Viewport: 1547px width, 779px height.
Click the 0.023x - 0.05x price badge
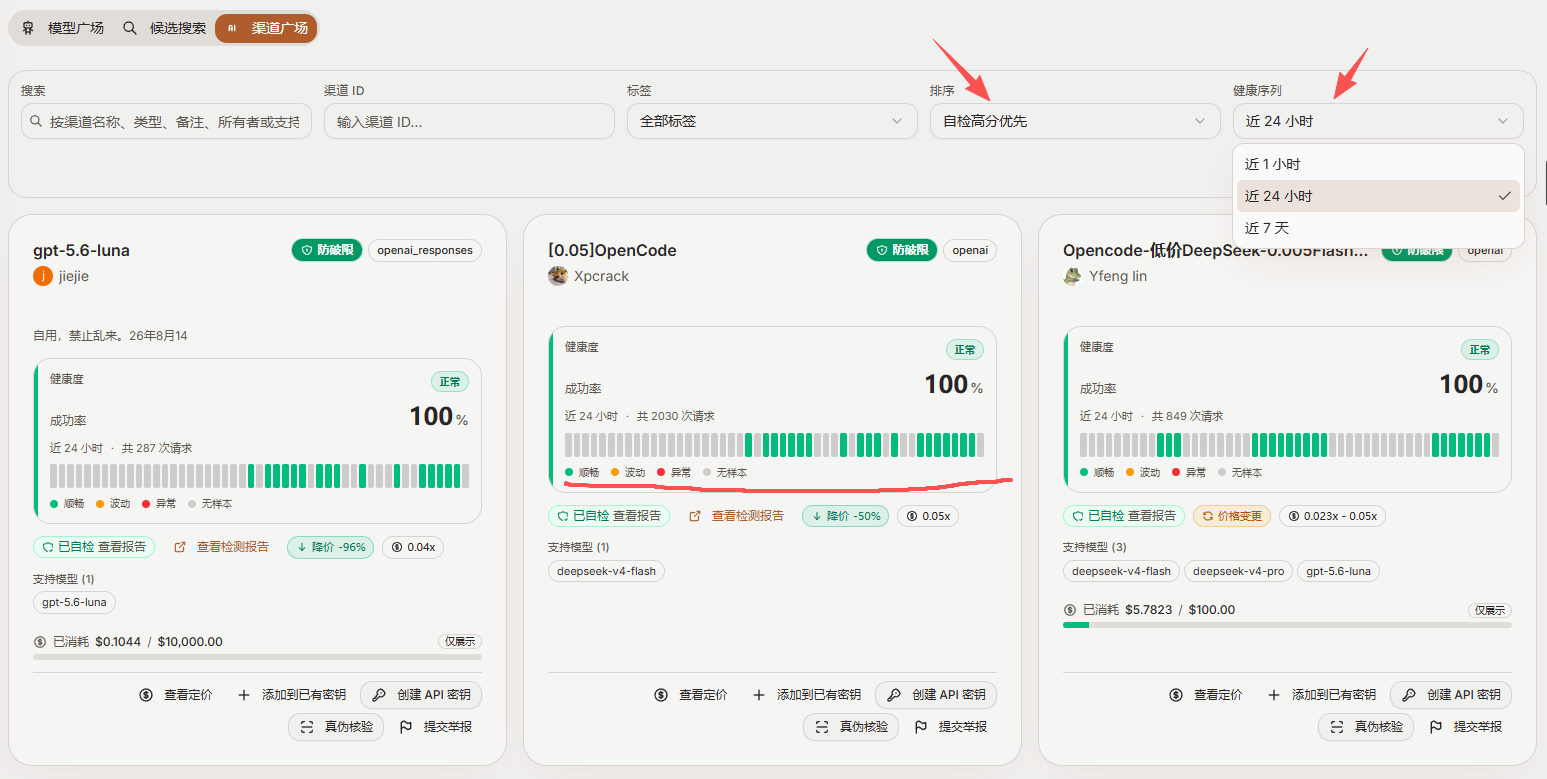pyautogui.click(x=1332, y=516)
